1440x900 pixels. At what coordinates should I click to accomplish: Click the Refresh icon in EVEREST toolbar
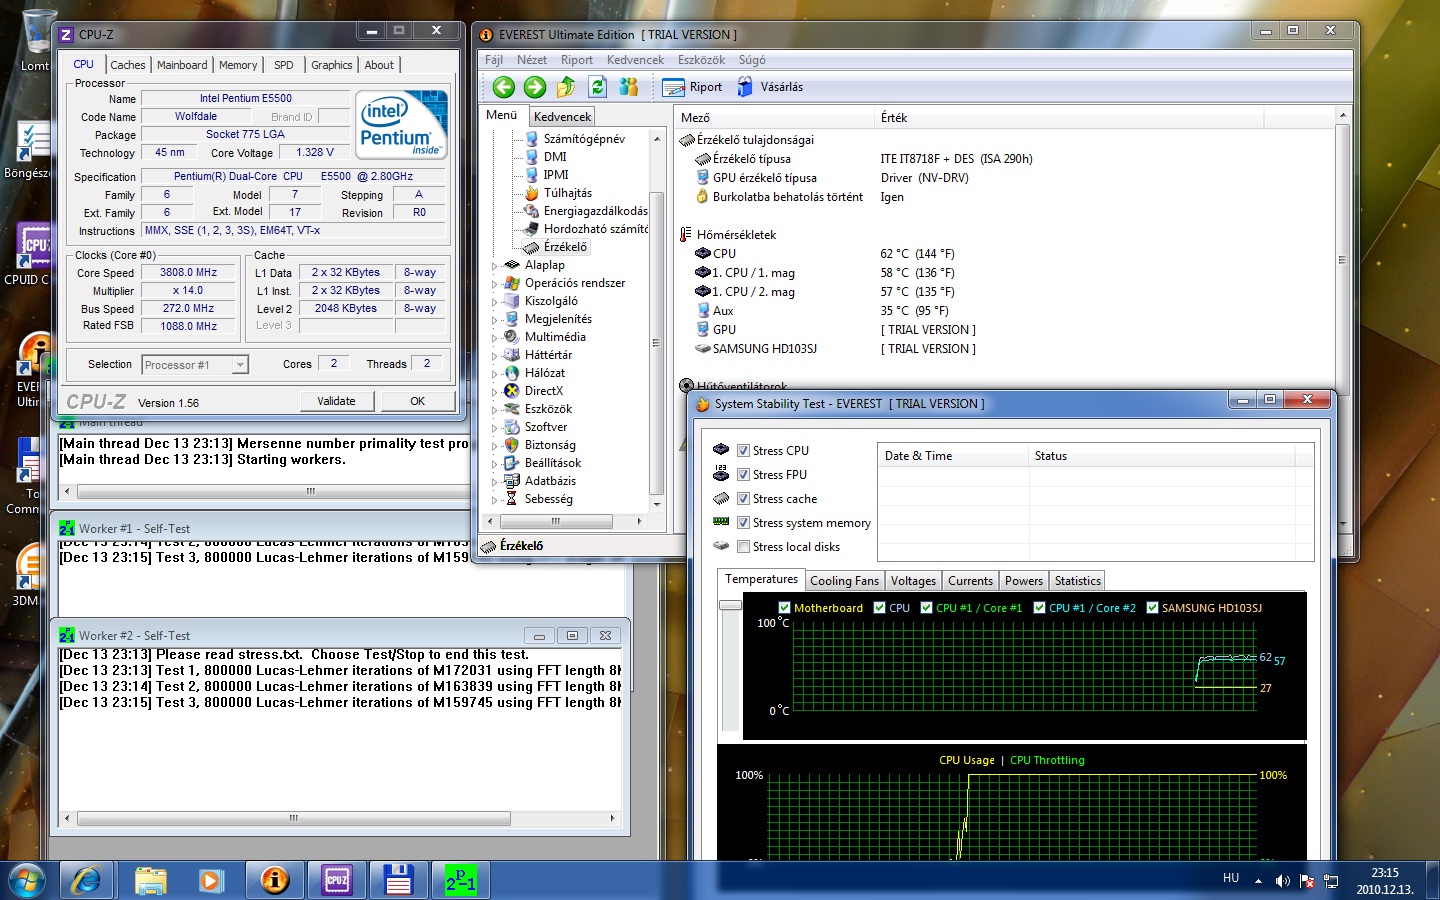click(598, 87)
